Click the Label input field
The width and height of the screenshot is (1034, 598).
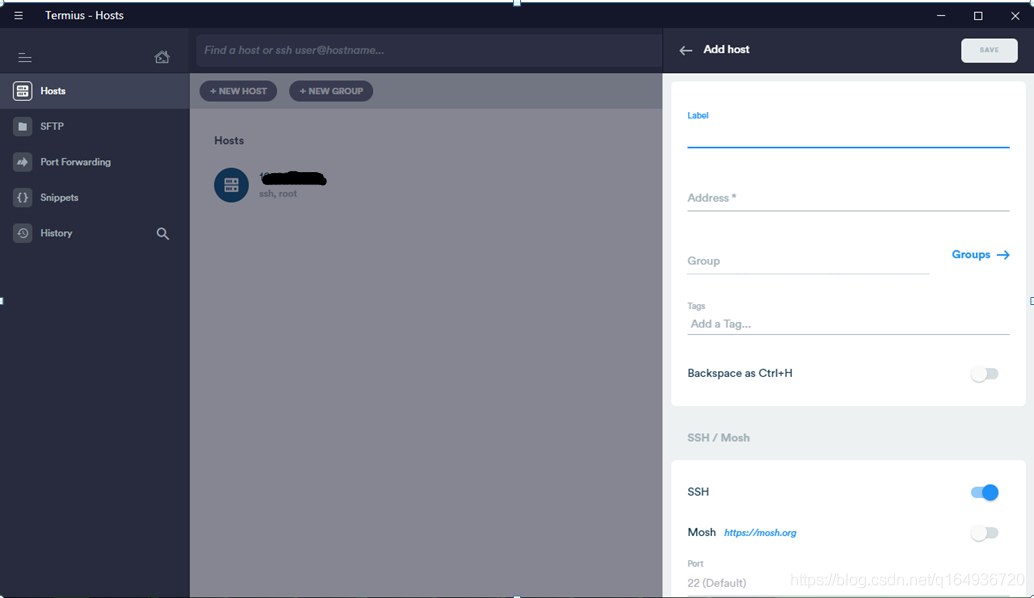coord(848,134)
